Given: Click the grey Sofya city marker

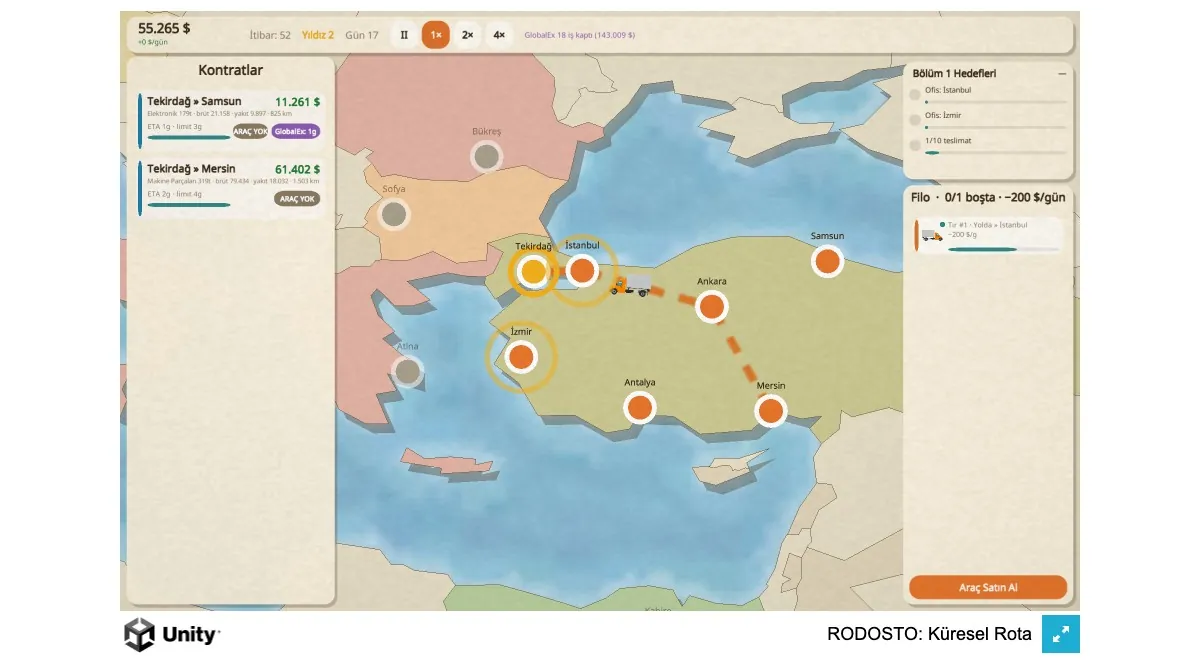Looking at the screenshot, I should [394, 214].
